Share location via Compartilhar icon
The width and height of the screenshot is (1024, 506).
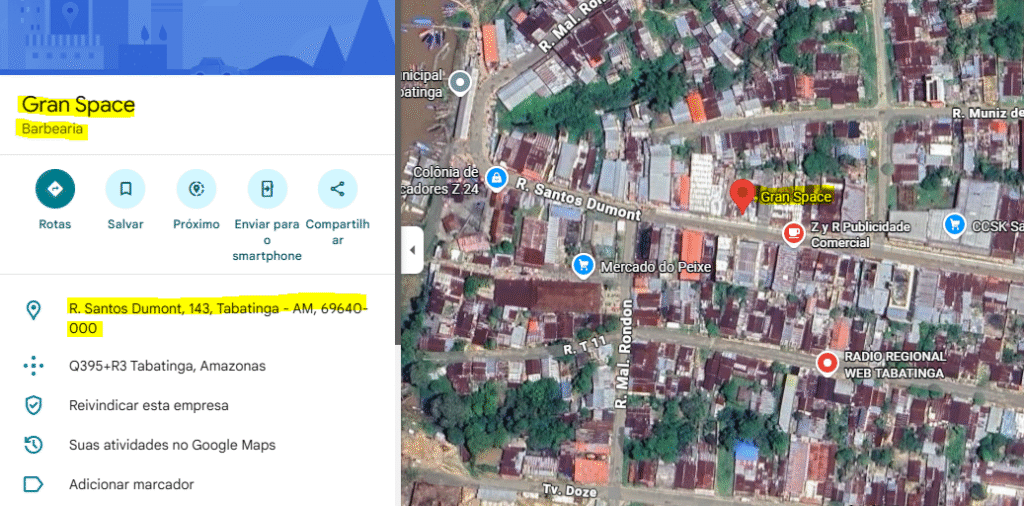(337, 188)
